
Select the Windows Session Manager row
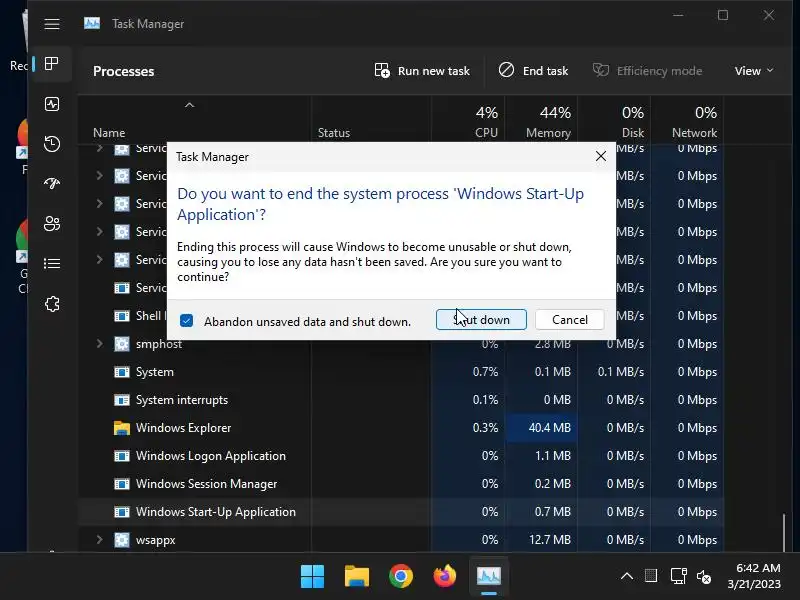click(x=401, y=484)
